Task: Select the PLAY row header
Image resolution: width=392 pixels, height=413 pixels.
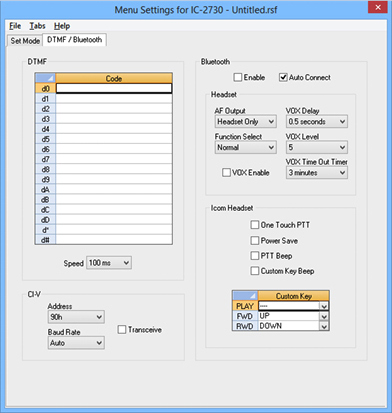Action: pos(245,306)
